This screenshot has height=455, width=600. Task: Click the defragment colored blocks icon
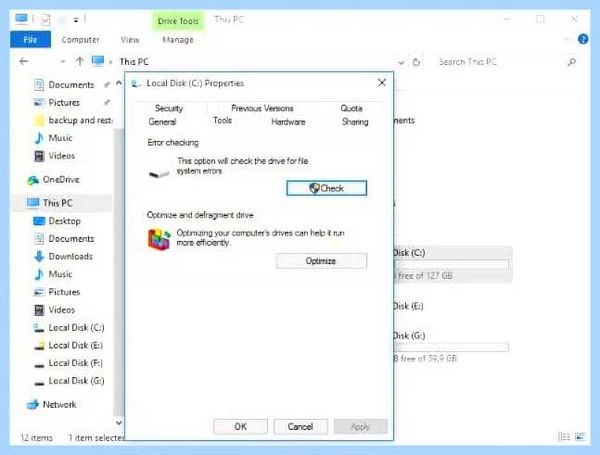coord(159,239)
